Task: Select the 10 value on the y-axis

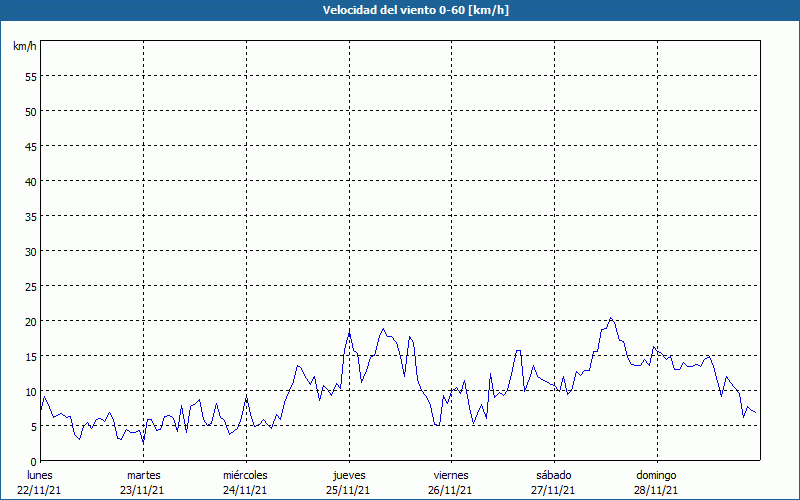Action: click(x=31, y=391)
